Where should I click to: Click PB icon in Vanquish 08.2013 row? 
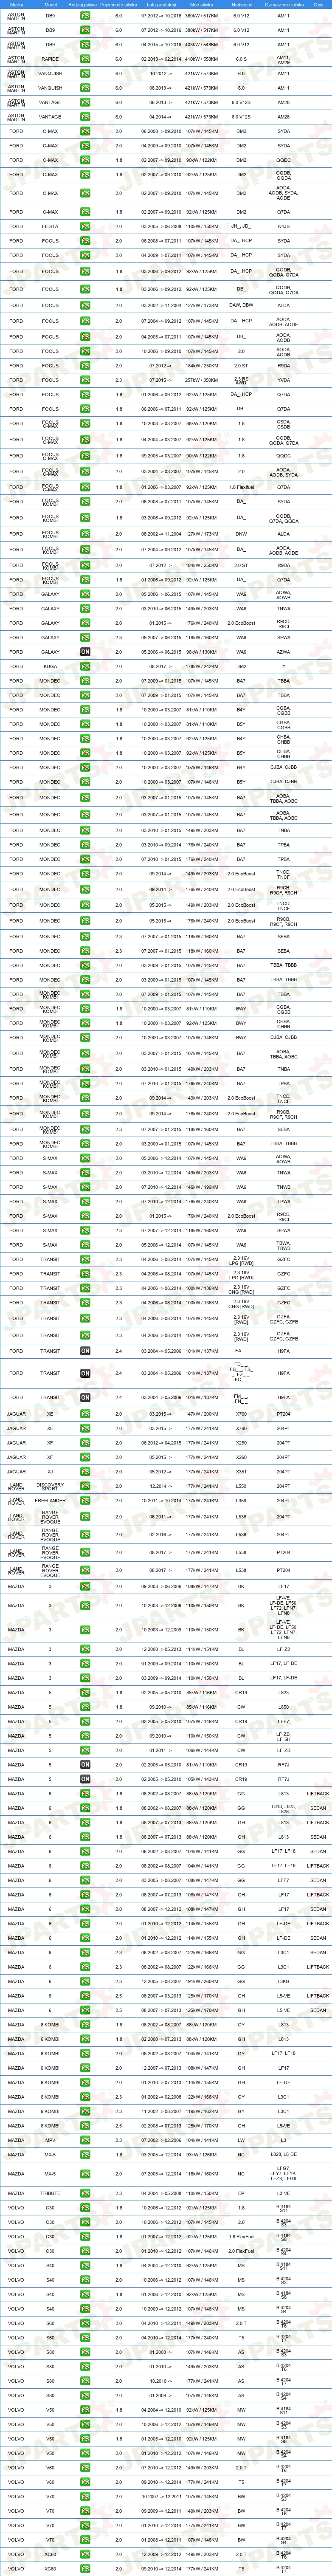tap(85, 88)
